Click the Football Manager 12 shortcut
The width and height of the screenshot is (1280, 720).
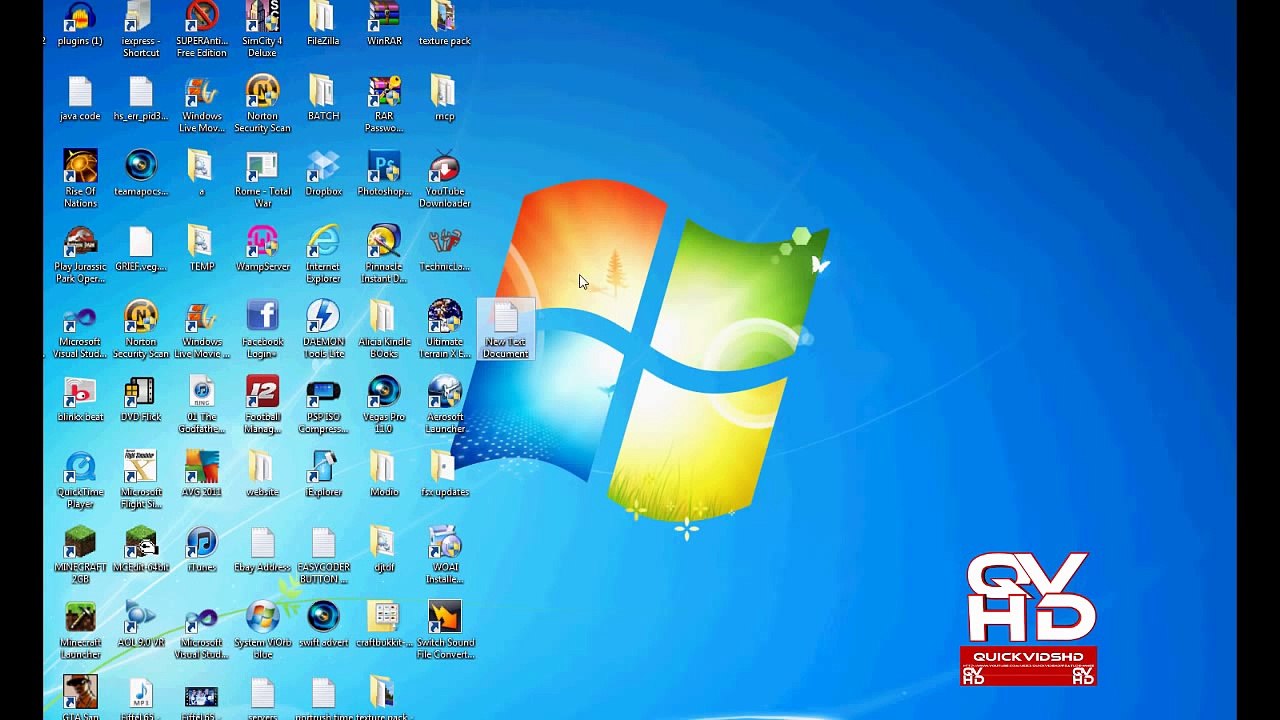coord(262,405)
